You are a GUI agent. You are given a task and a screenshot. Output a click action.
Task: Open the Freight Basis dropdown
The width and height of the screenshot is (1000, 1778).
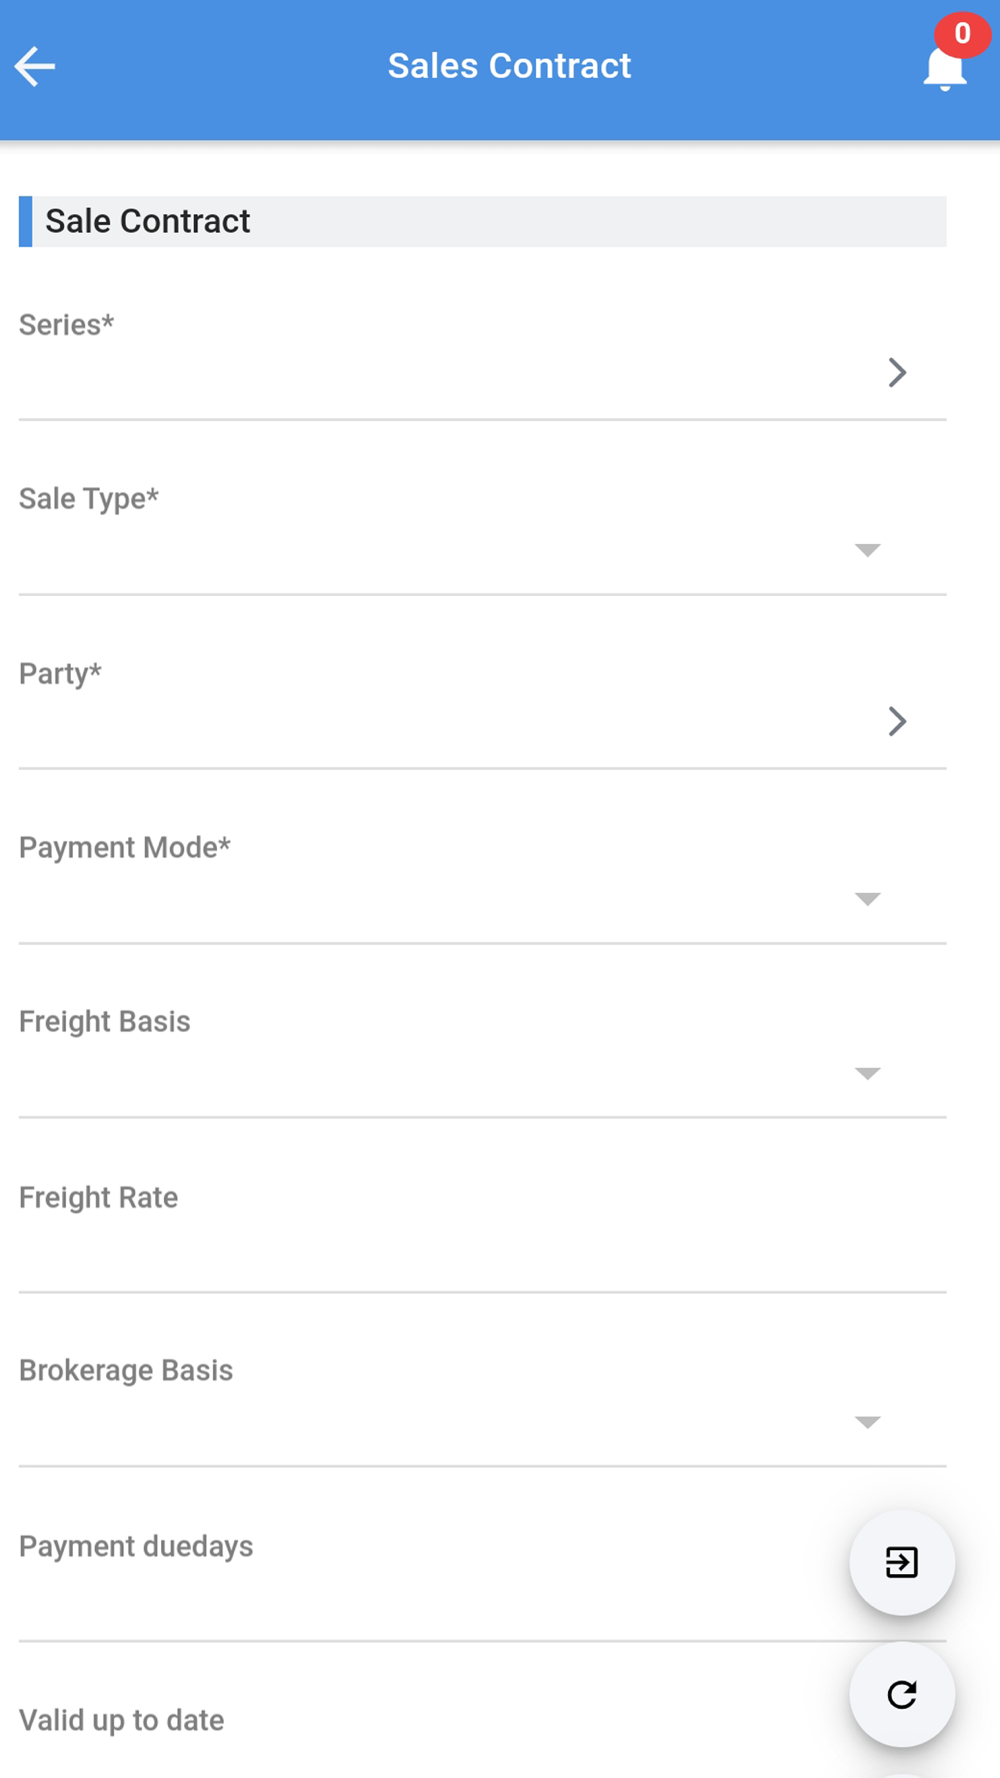pos(867,1073)
